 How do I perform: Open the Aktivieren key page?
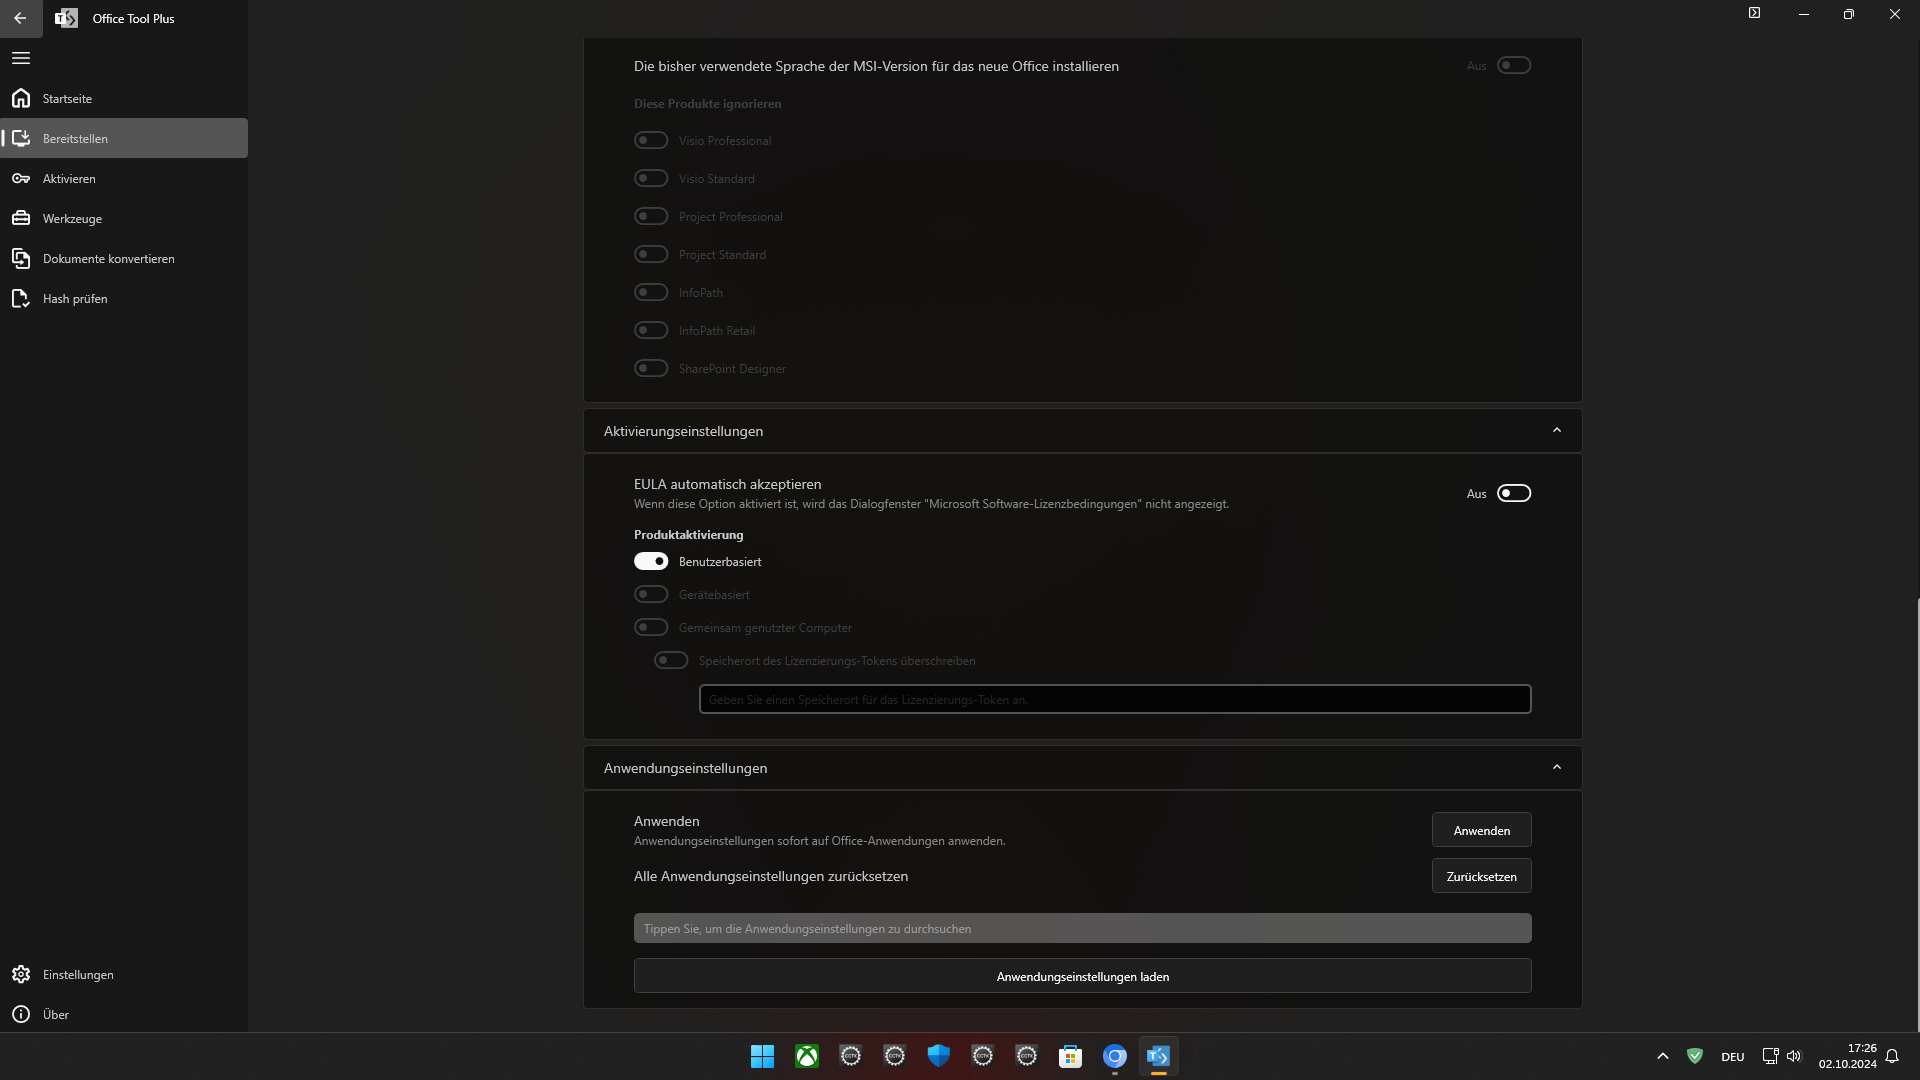coord(69,178)
